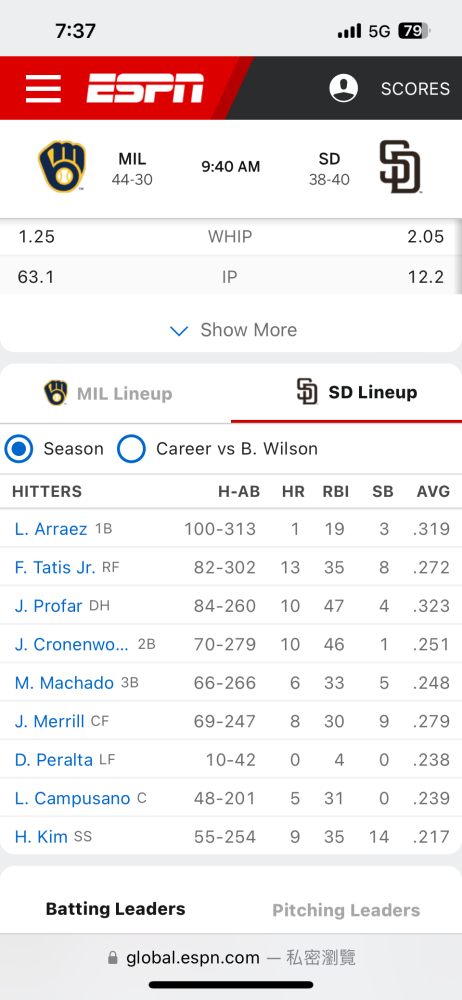The height and width of the screenshot is (1000, 462).
Task: Tap the padlock icon in address bar
Action: pyautogui.click(x=113, y=958)
